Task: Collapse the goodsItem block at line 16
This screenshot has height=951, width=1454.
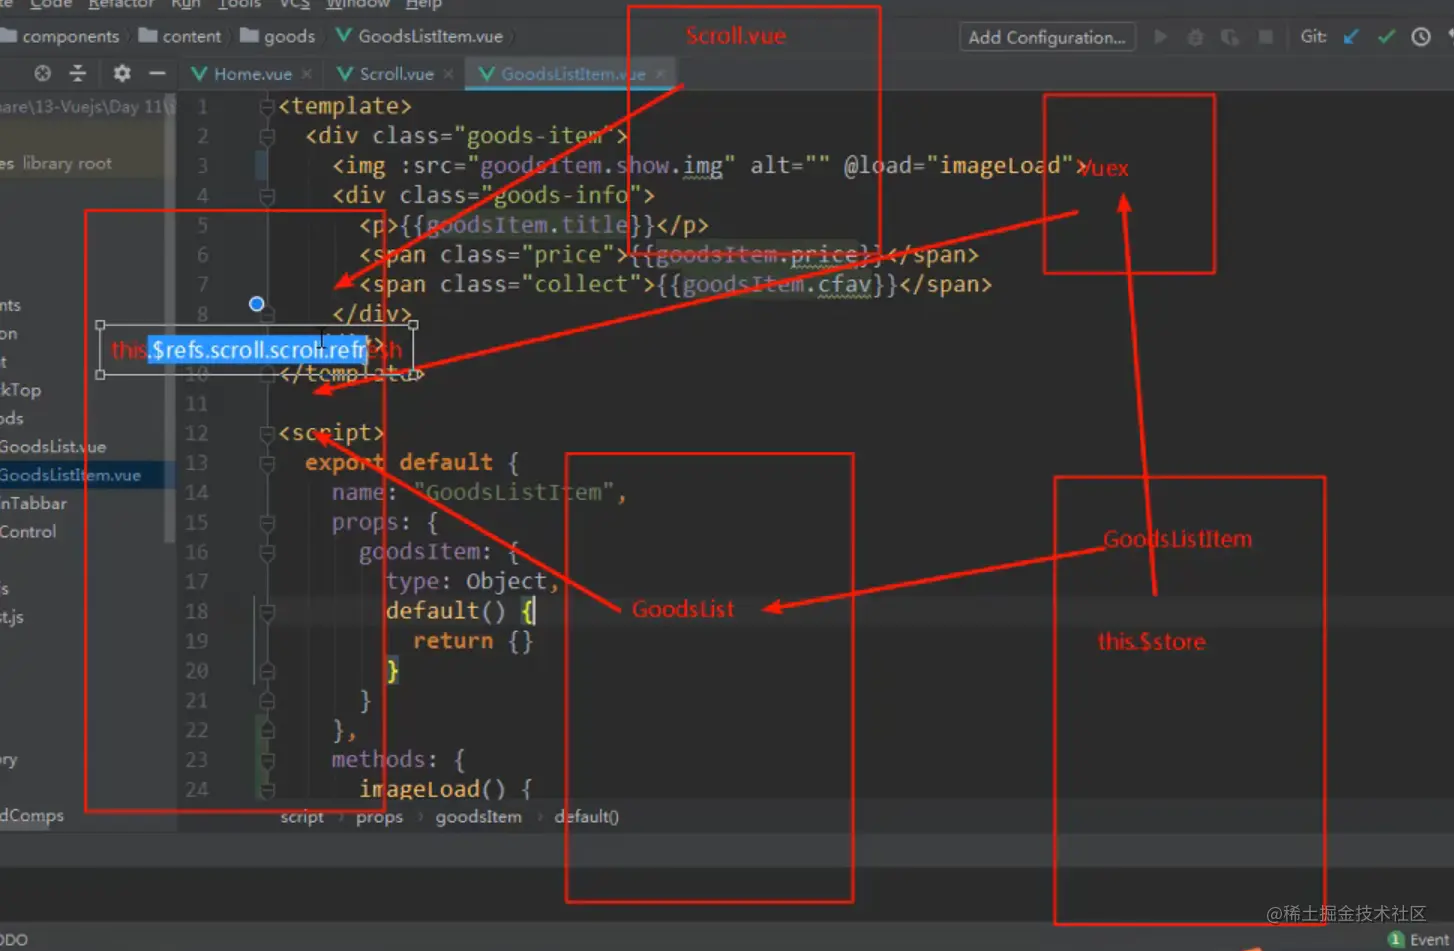Action: pos(267,552)
